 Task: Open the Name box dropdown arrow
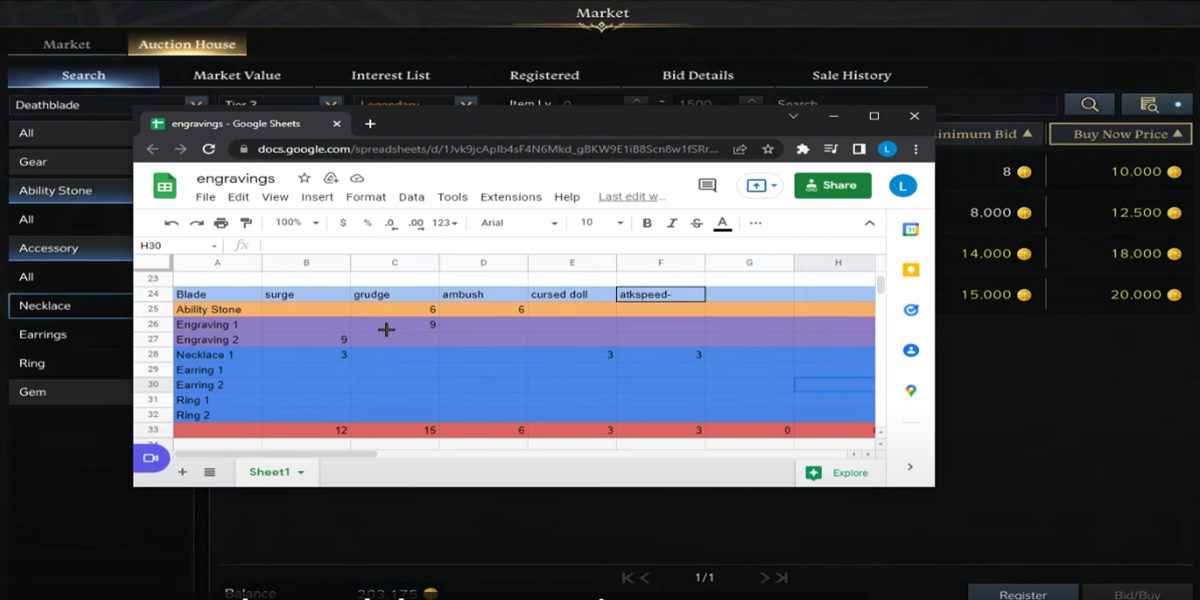pos(214,246)
